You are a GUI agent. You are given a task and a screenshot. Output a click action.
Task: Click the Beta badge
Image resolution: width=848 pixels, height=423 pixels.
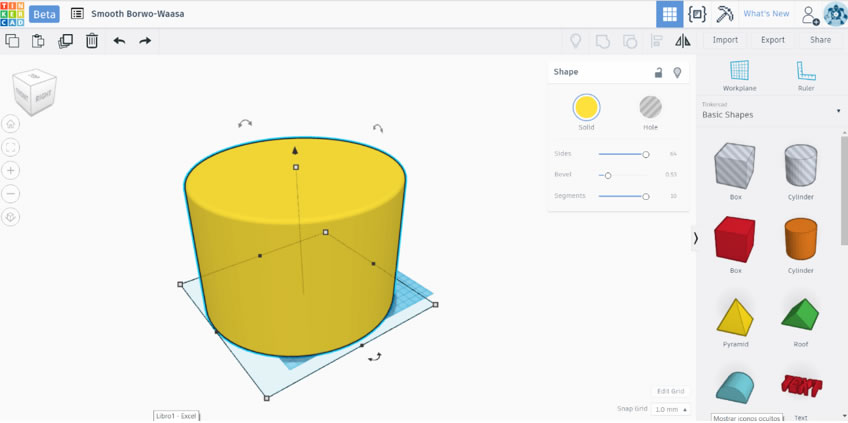pos(44,14)
